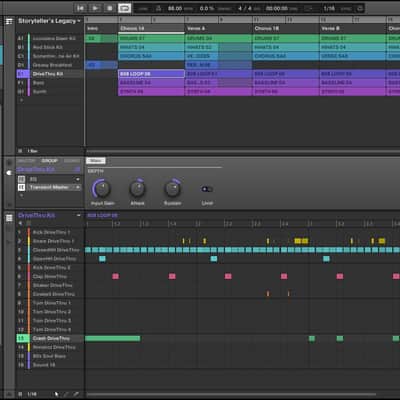Select the Chorus 1A scene section

click(151, 28)
